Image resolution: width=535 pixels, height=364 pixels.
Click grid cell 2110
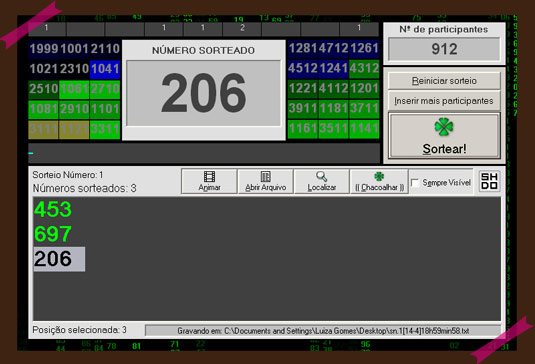coord(105,49)
